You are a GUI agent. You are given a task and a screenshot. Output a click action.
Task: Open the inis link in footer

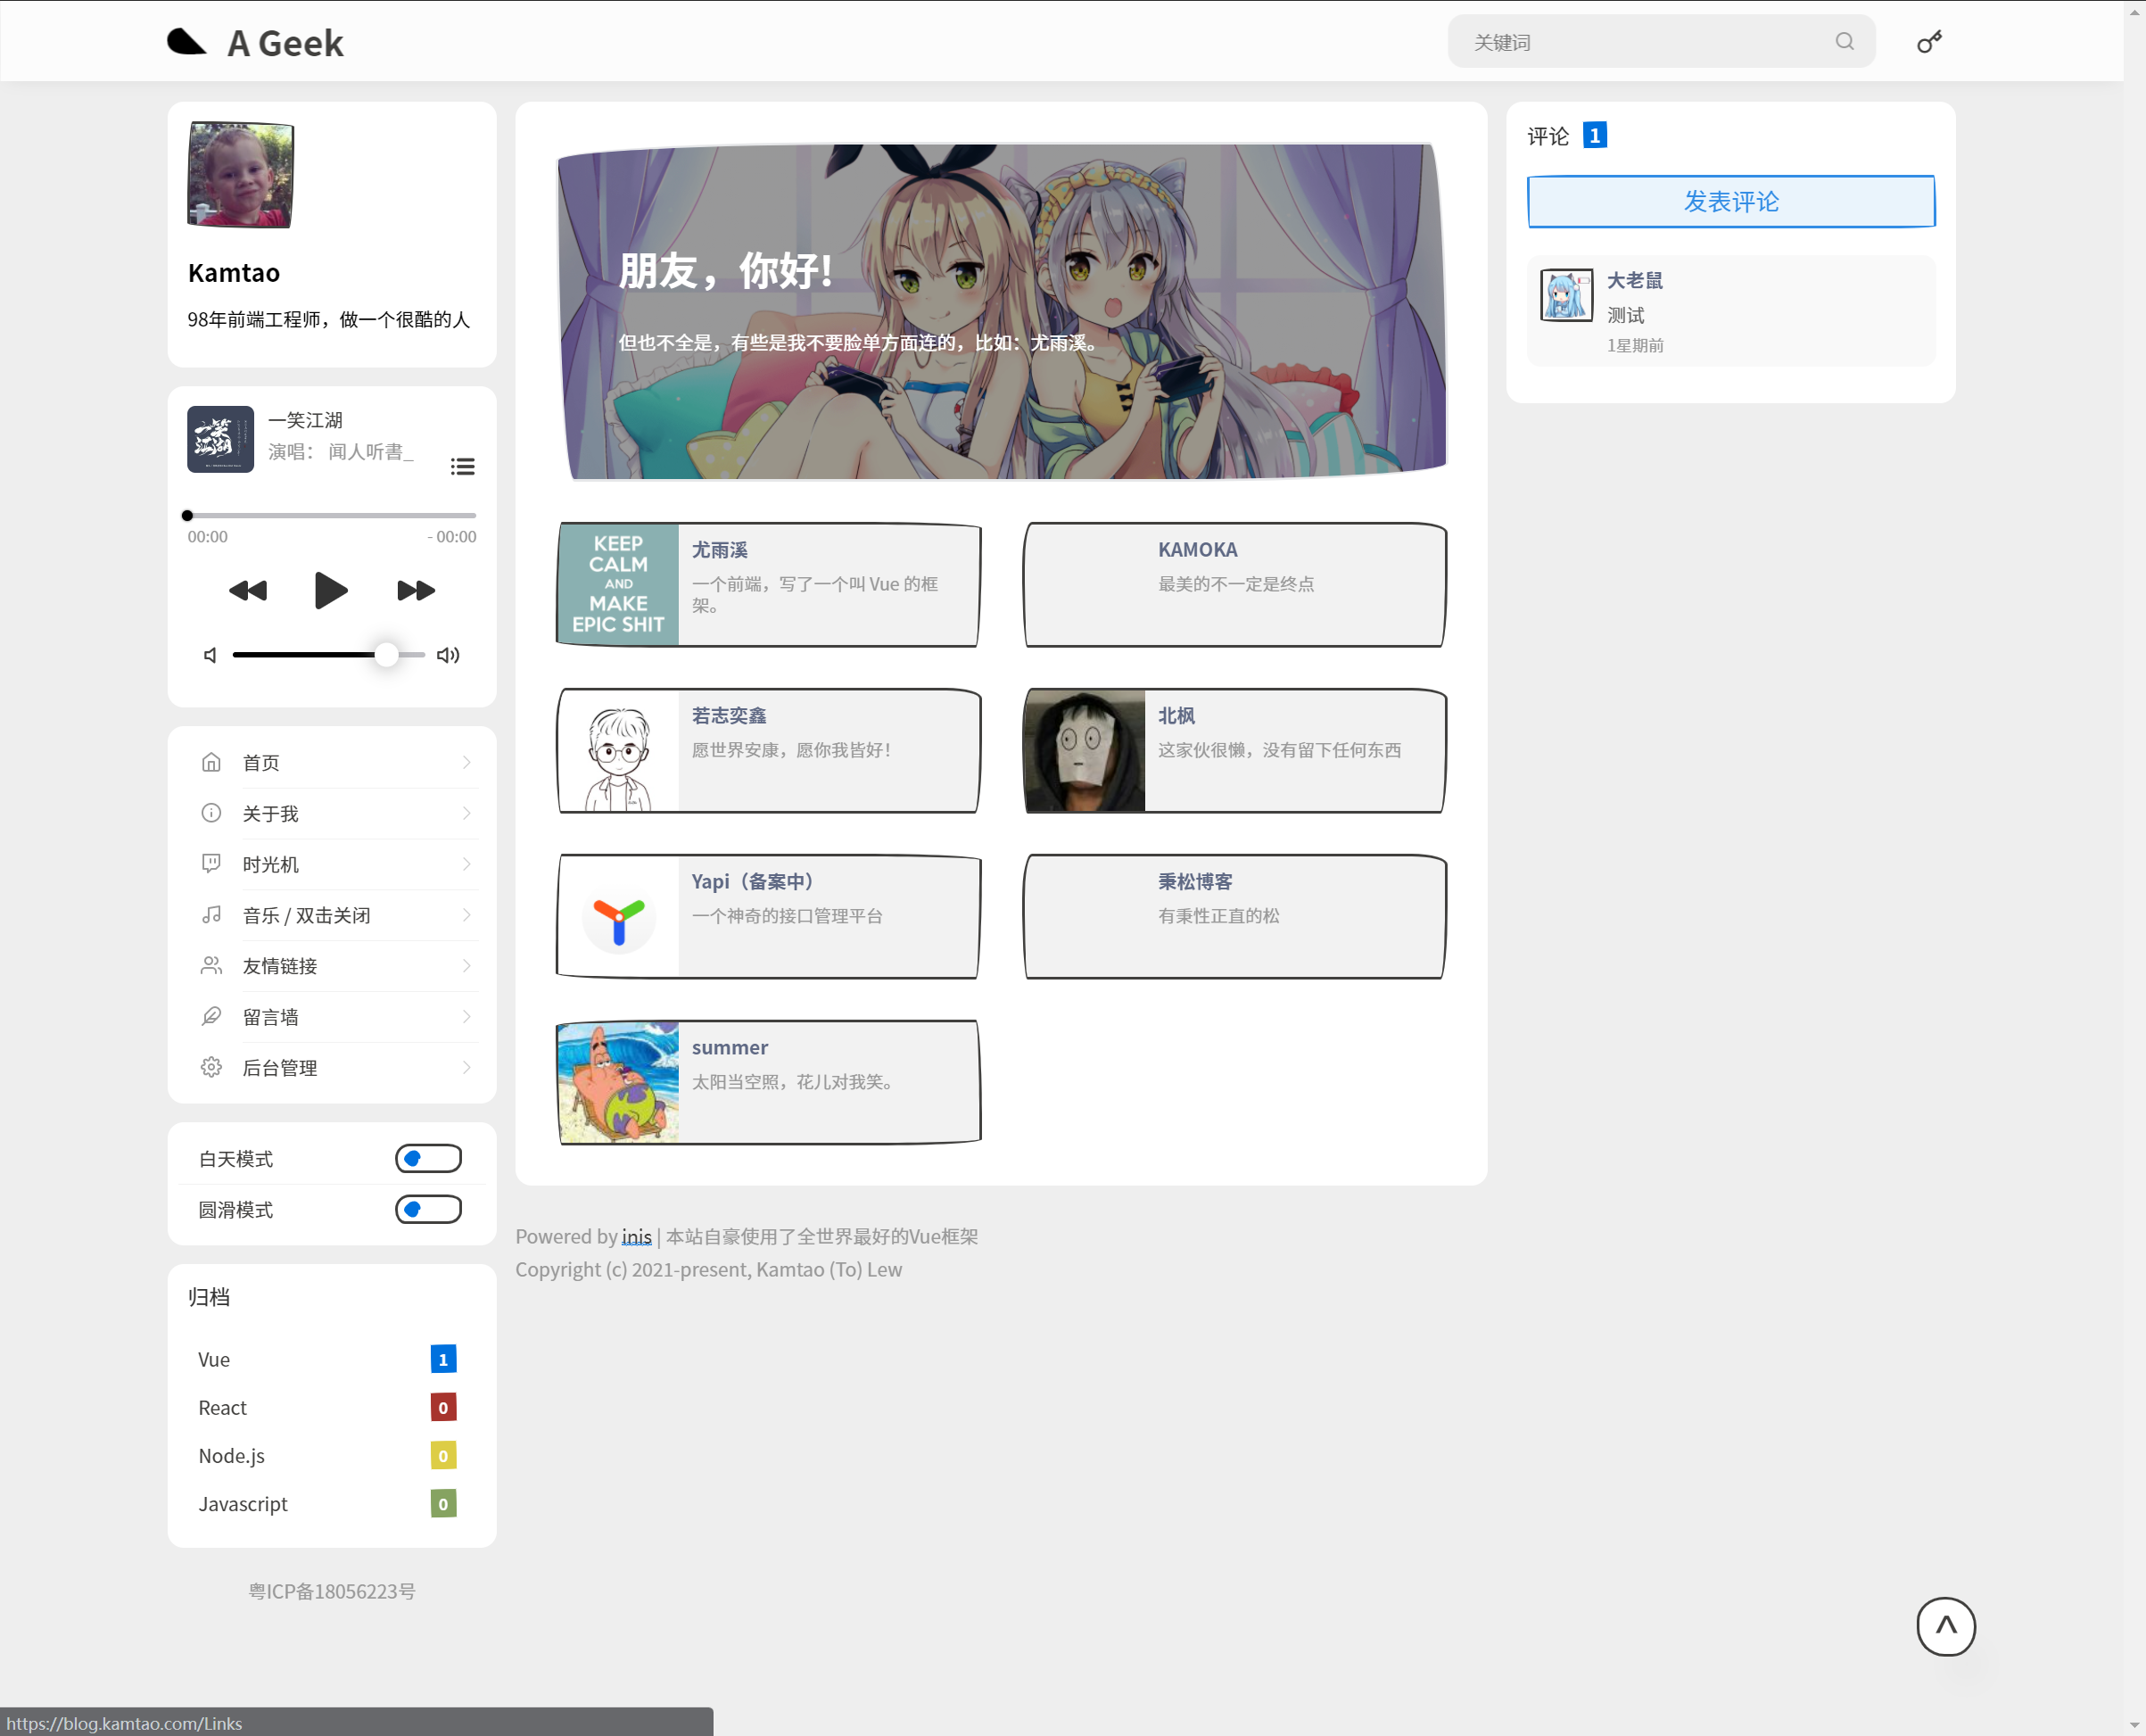click(x=636, y=1236)
